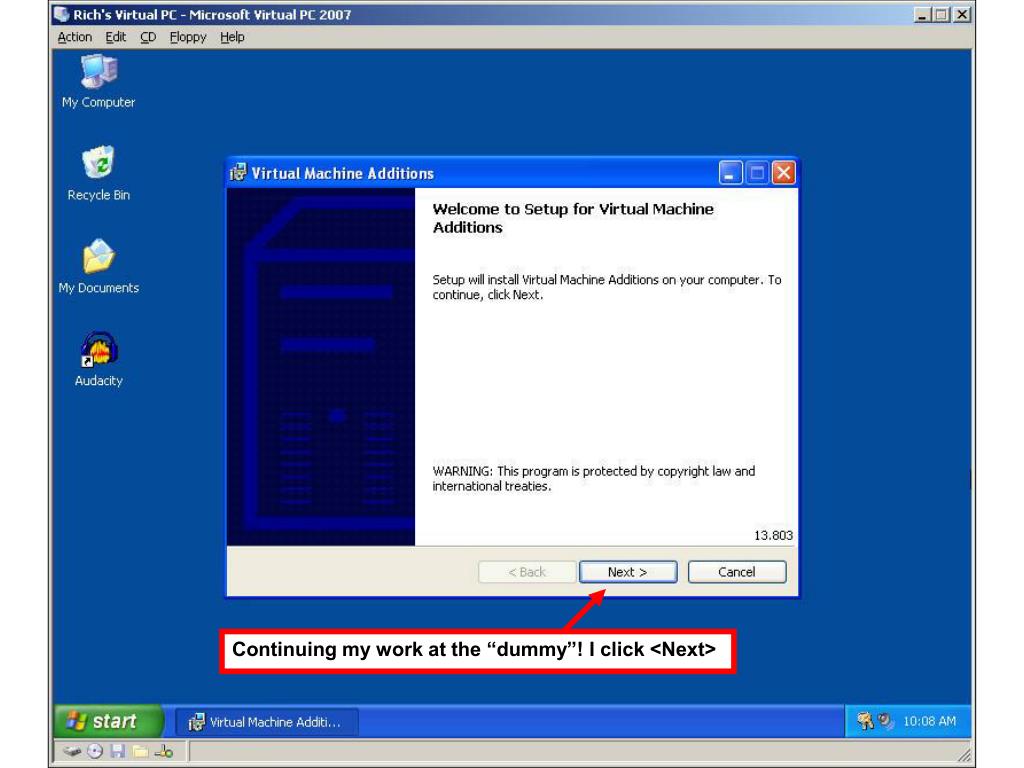1024x768 pixels.
Task: Click the network adapter status icon
Action: 163,752
